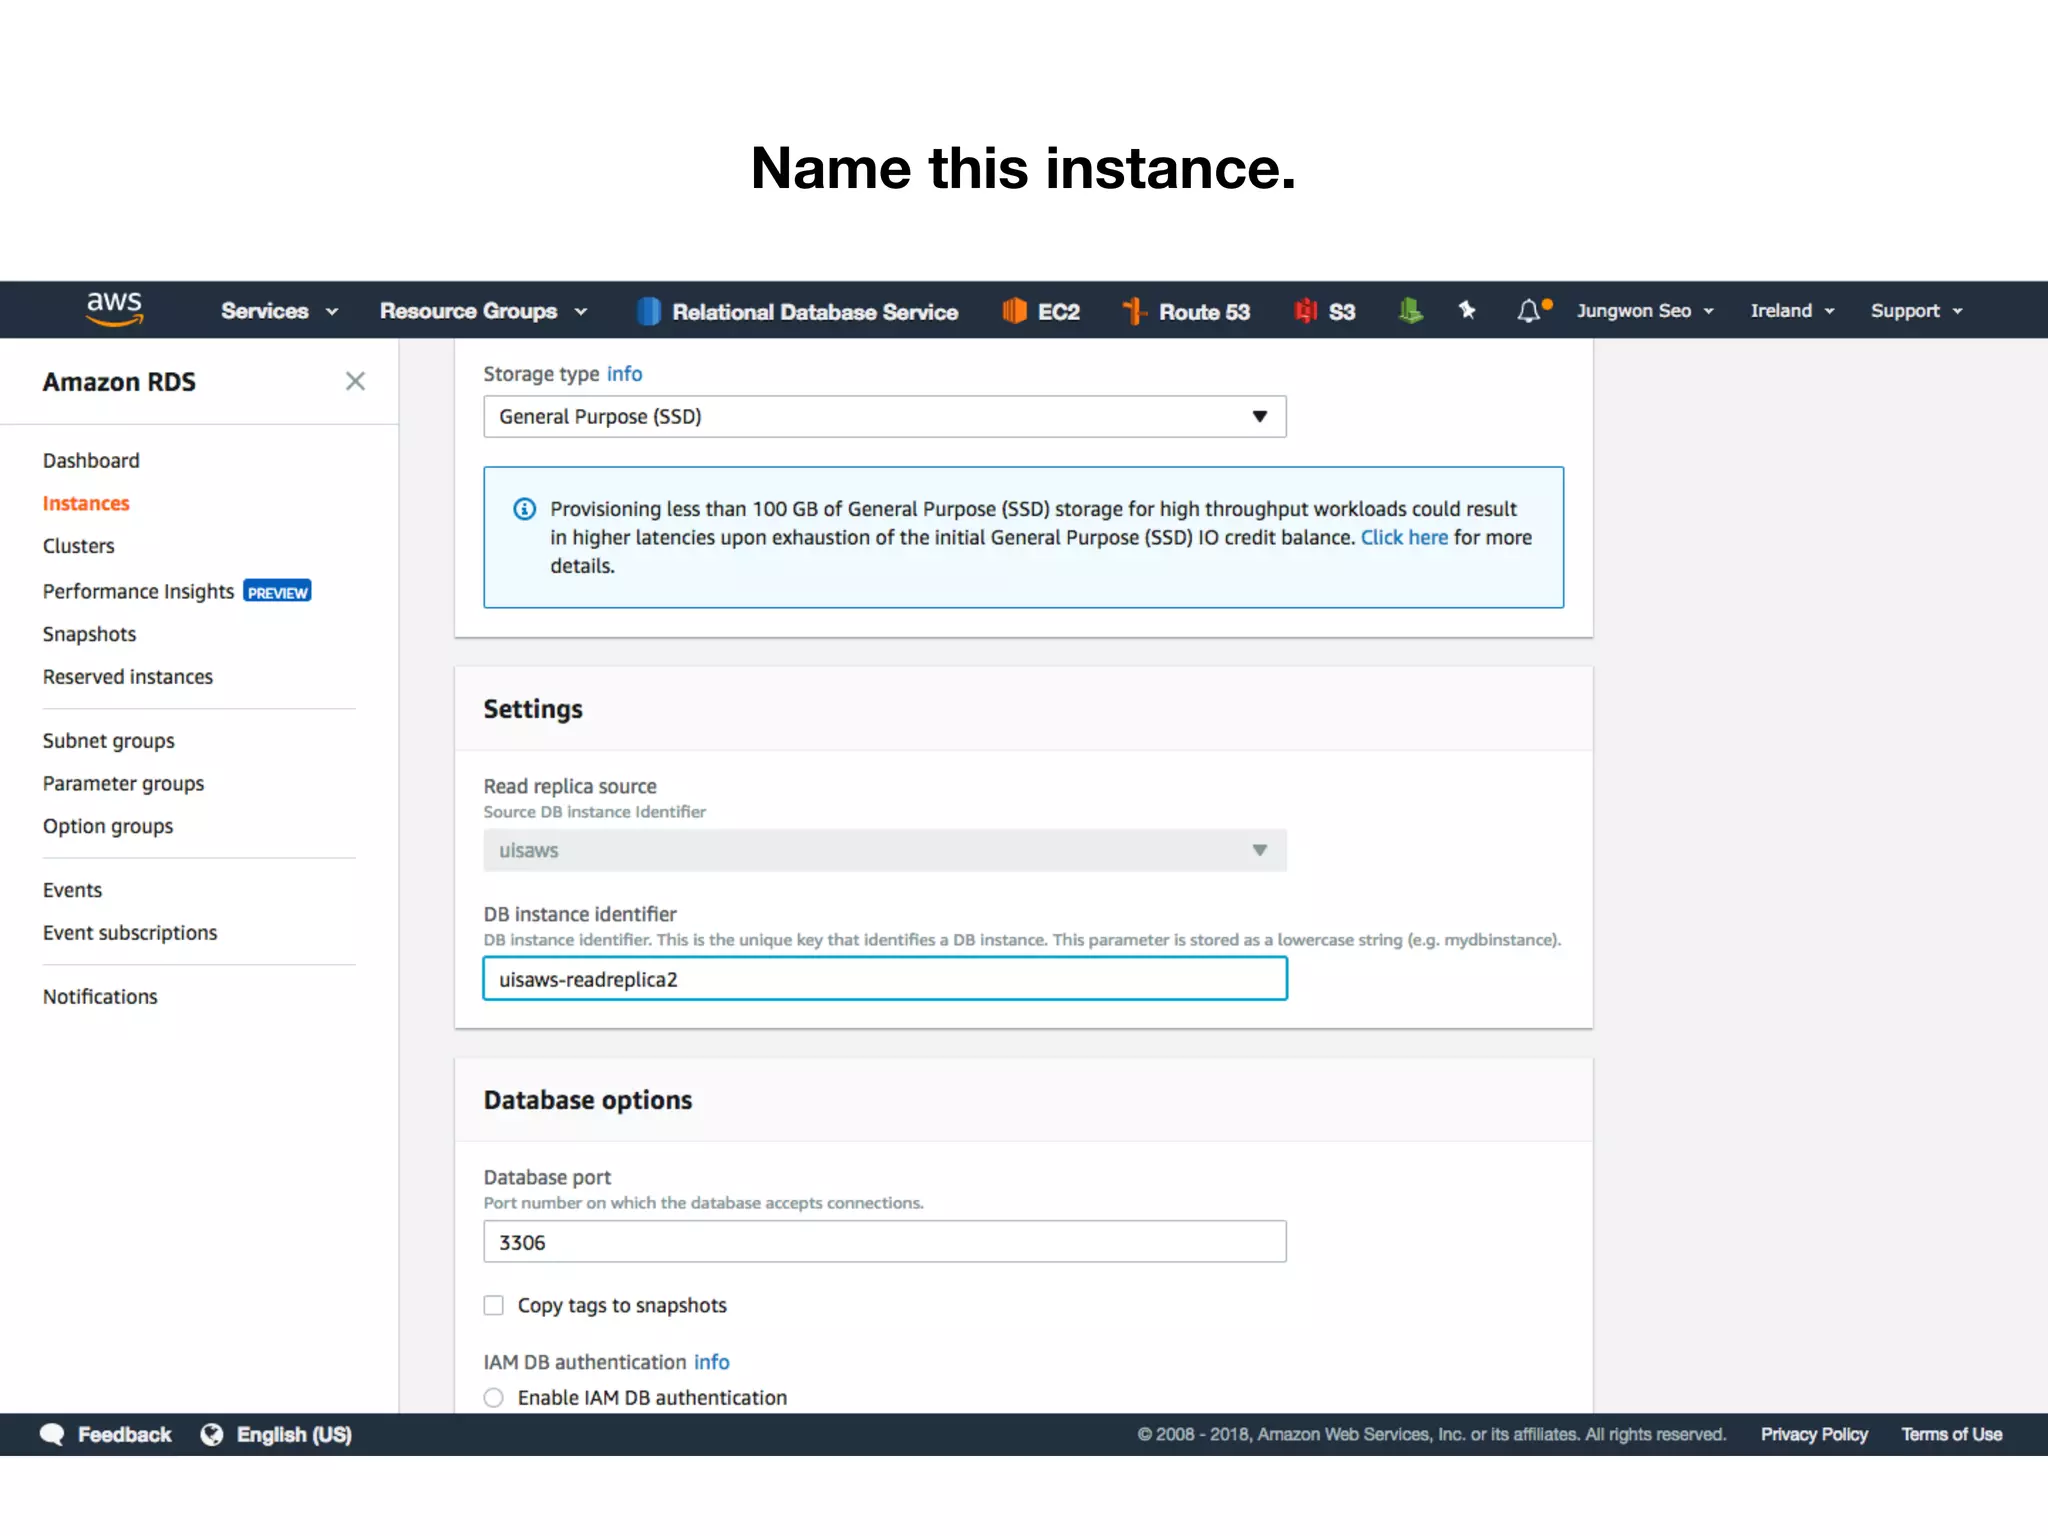Check Copy tags to snapshots

[x=494, y=1305]
